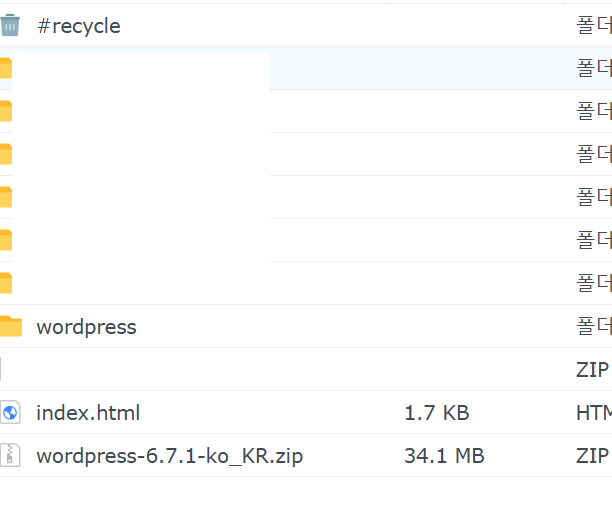
Task: Click the 1.7 KB size cell
Action: (x=437, y=413)
